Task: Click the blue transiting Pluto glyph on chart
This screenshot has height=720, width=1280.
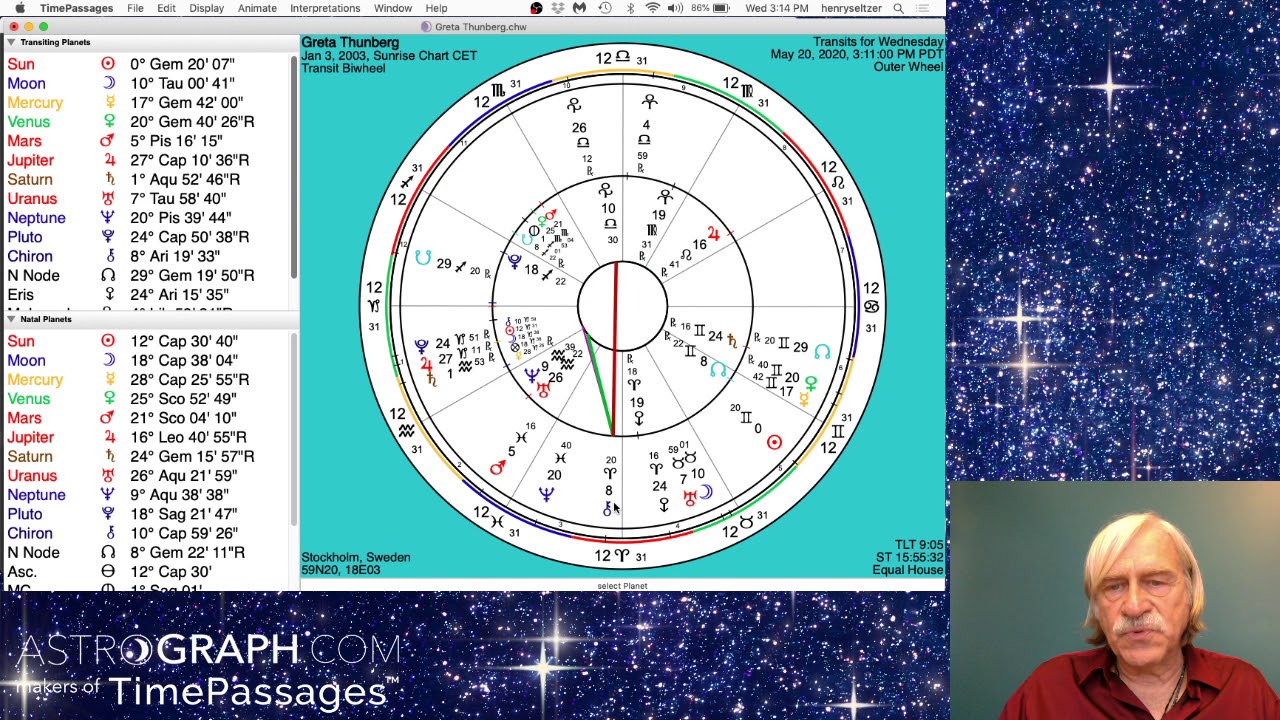Action: pos(421,346)
